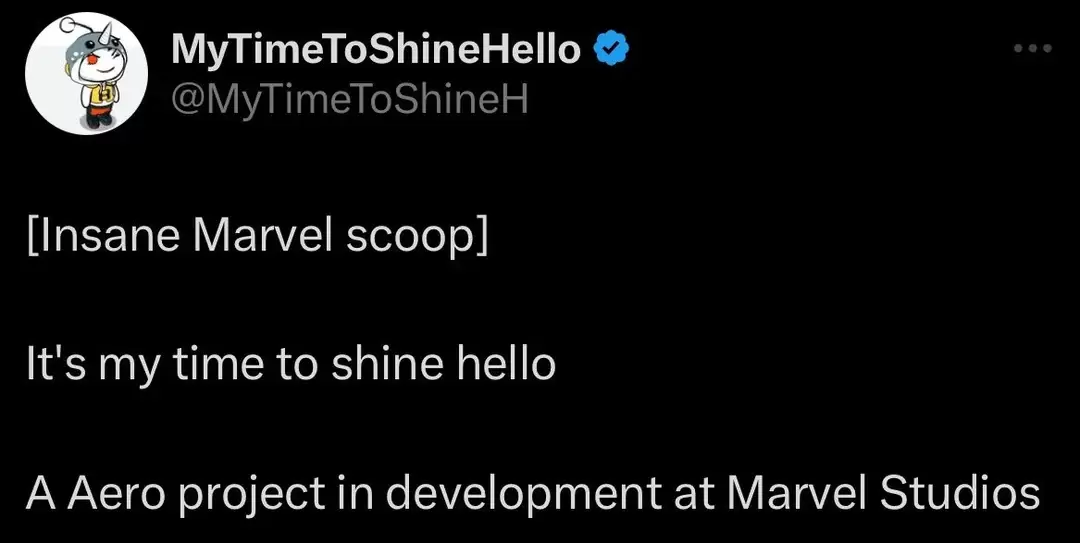Open the @MyTimeToShineH handle link
This screenshot has height=543, width=1080.
[x=348, y=100]
